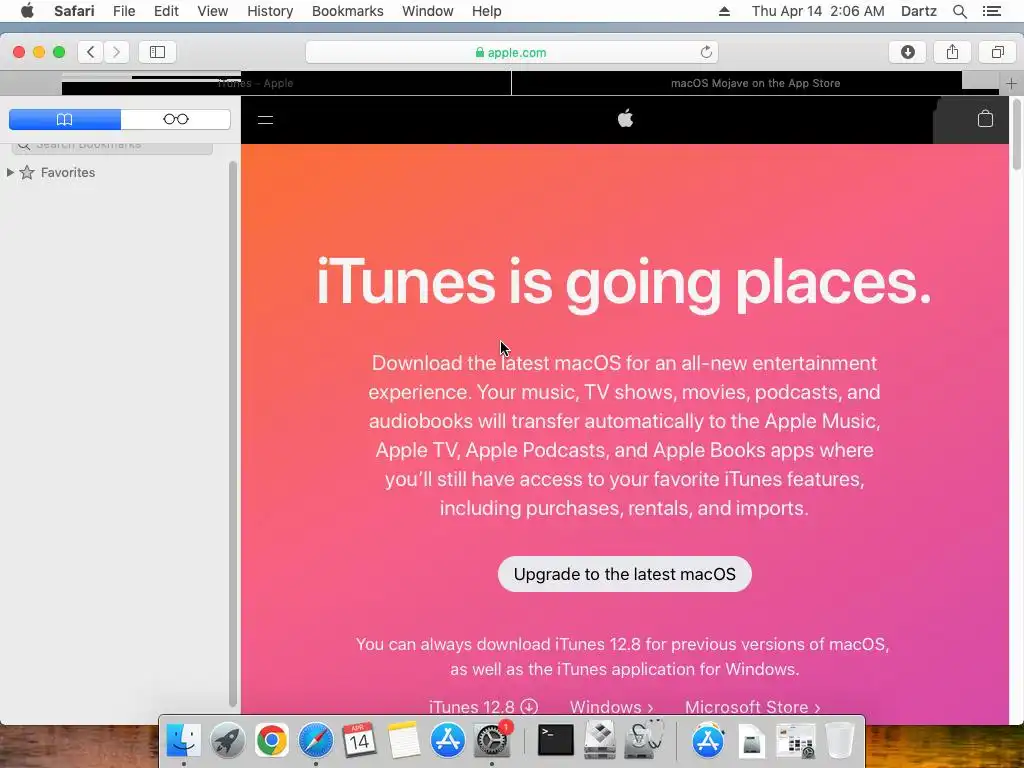Image resolution: width=1024 pixels, height=768 pixels.
Task: Open Boot Camp Assistant in Dock
Action: point(600,740)
